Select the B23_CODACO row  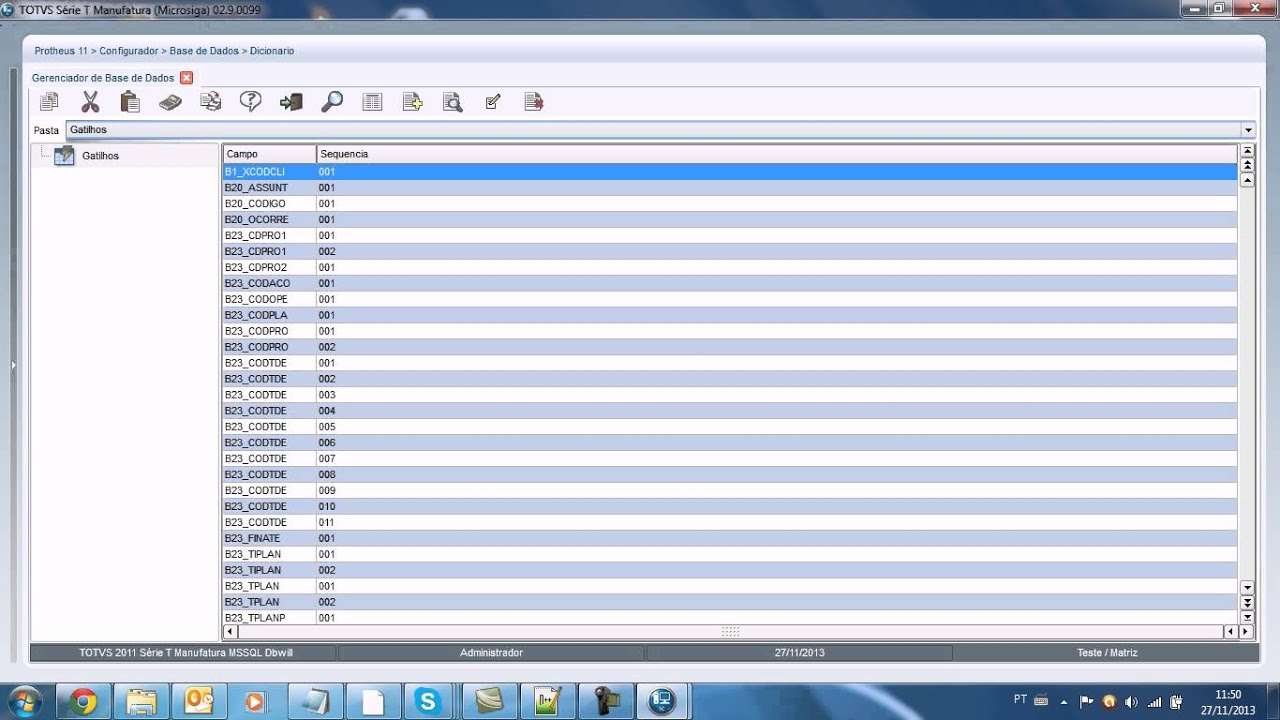coord(730,284)
